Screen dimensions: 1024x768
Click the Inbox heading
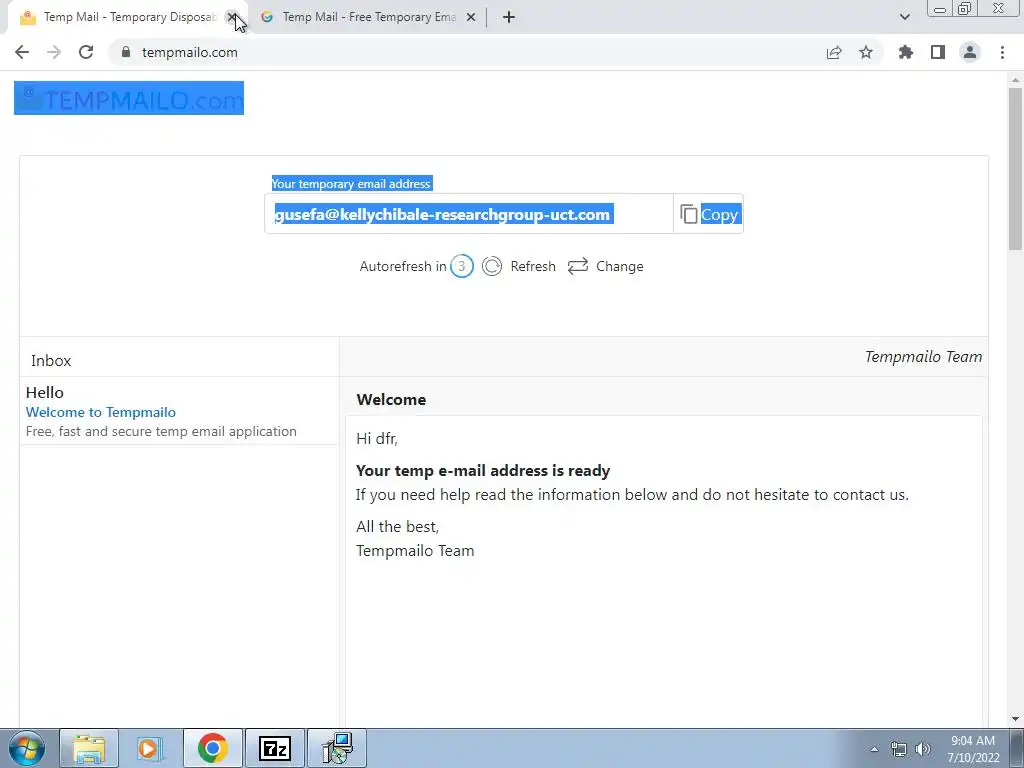[x=51, y=360]
